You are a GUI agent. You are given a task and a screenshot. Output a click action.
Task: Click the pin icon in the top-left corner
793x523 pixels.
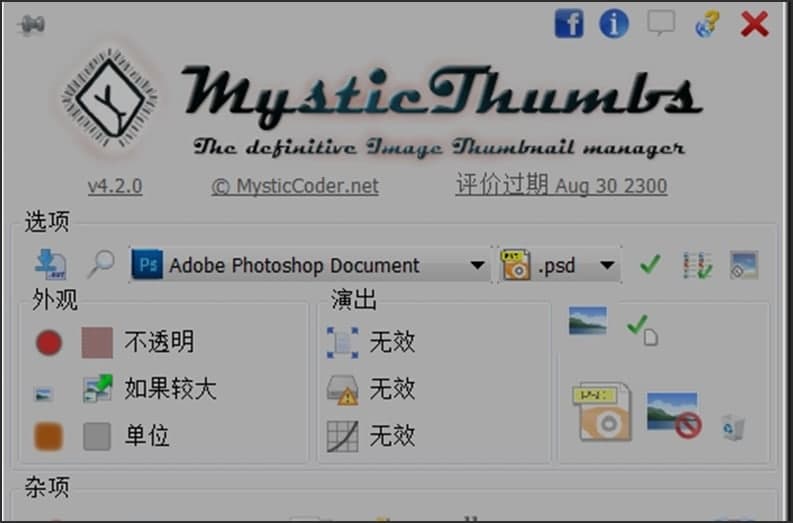31,25
